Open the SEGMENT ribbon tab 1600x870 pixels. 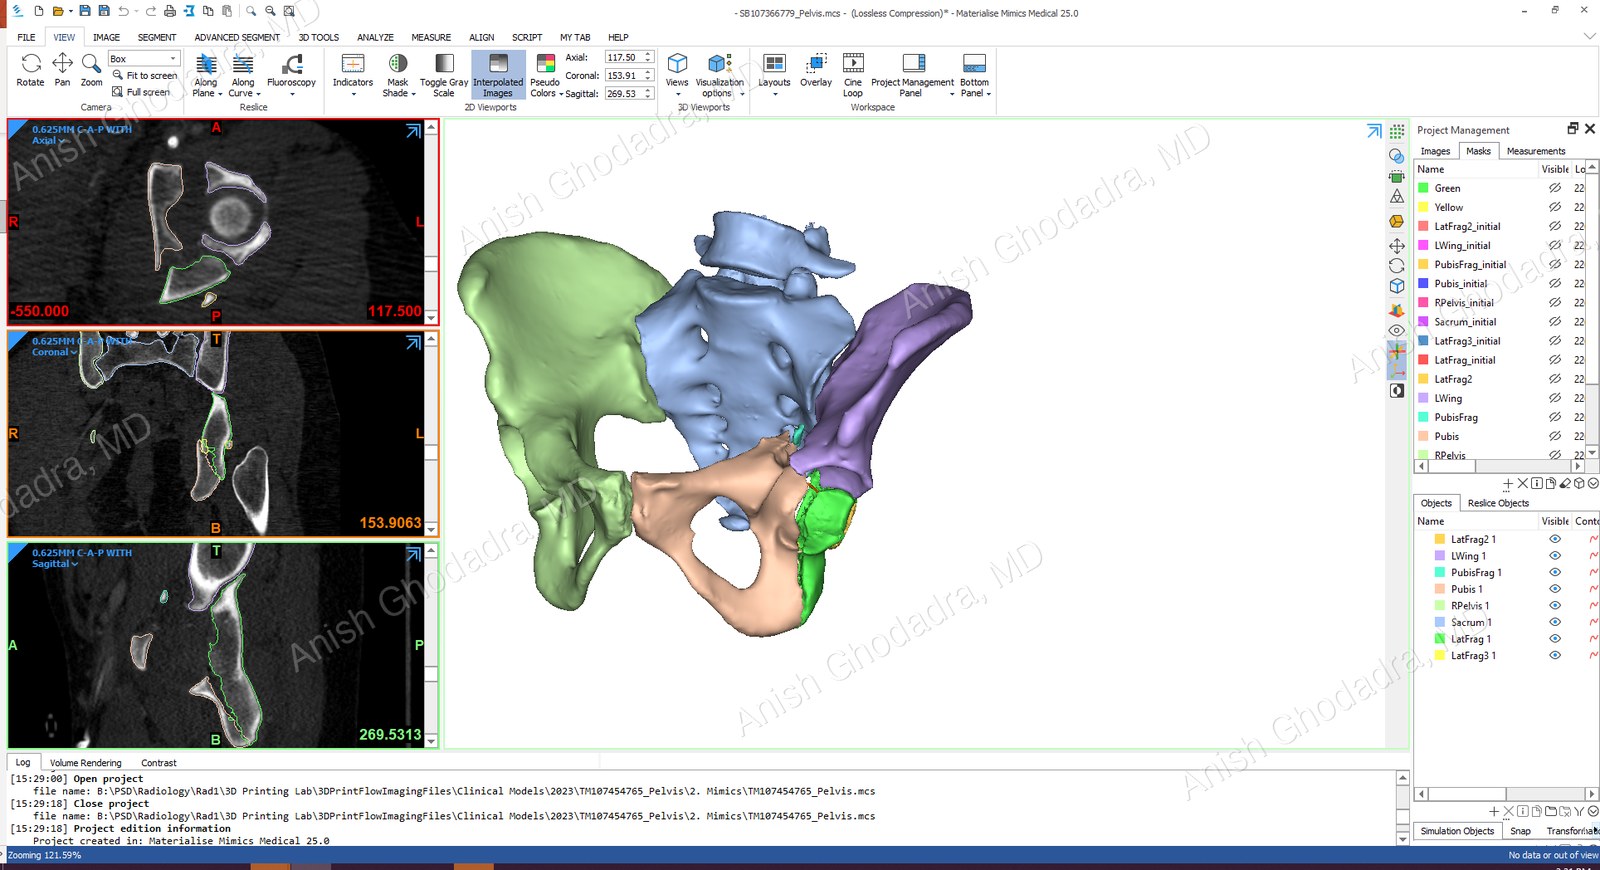[x=157, y=37]
